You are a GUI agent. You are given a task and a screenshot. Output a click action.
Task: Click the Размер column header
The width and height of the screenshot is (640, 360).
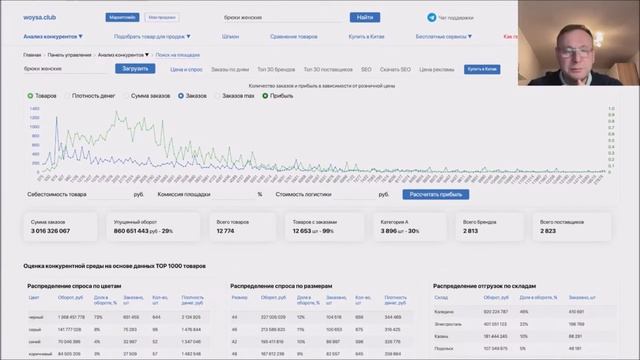click(x=240, y=298)
